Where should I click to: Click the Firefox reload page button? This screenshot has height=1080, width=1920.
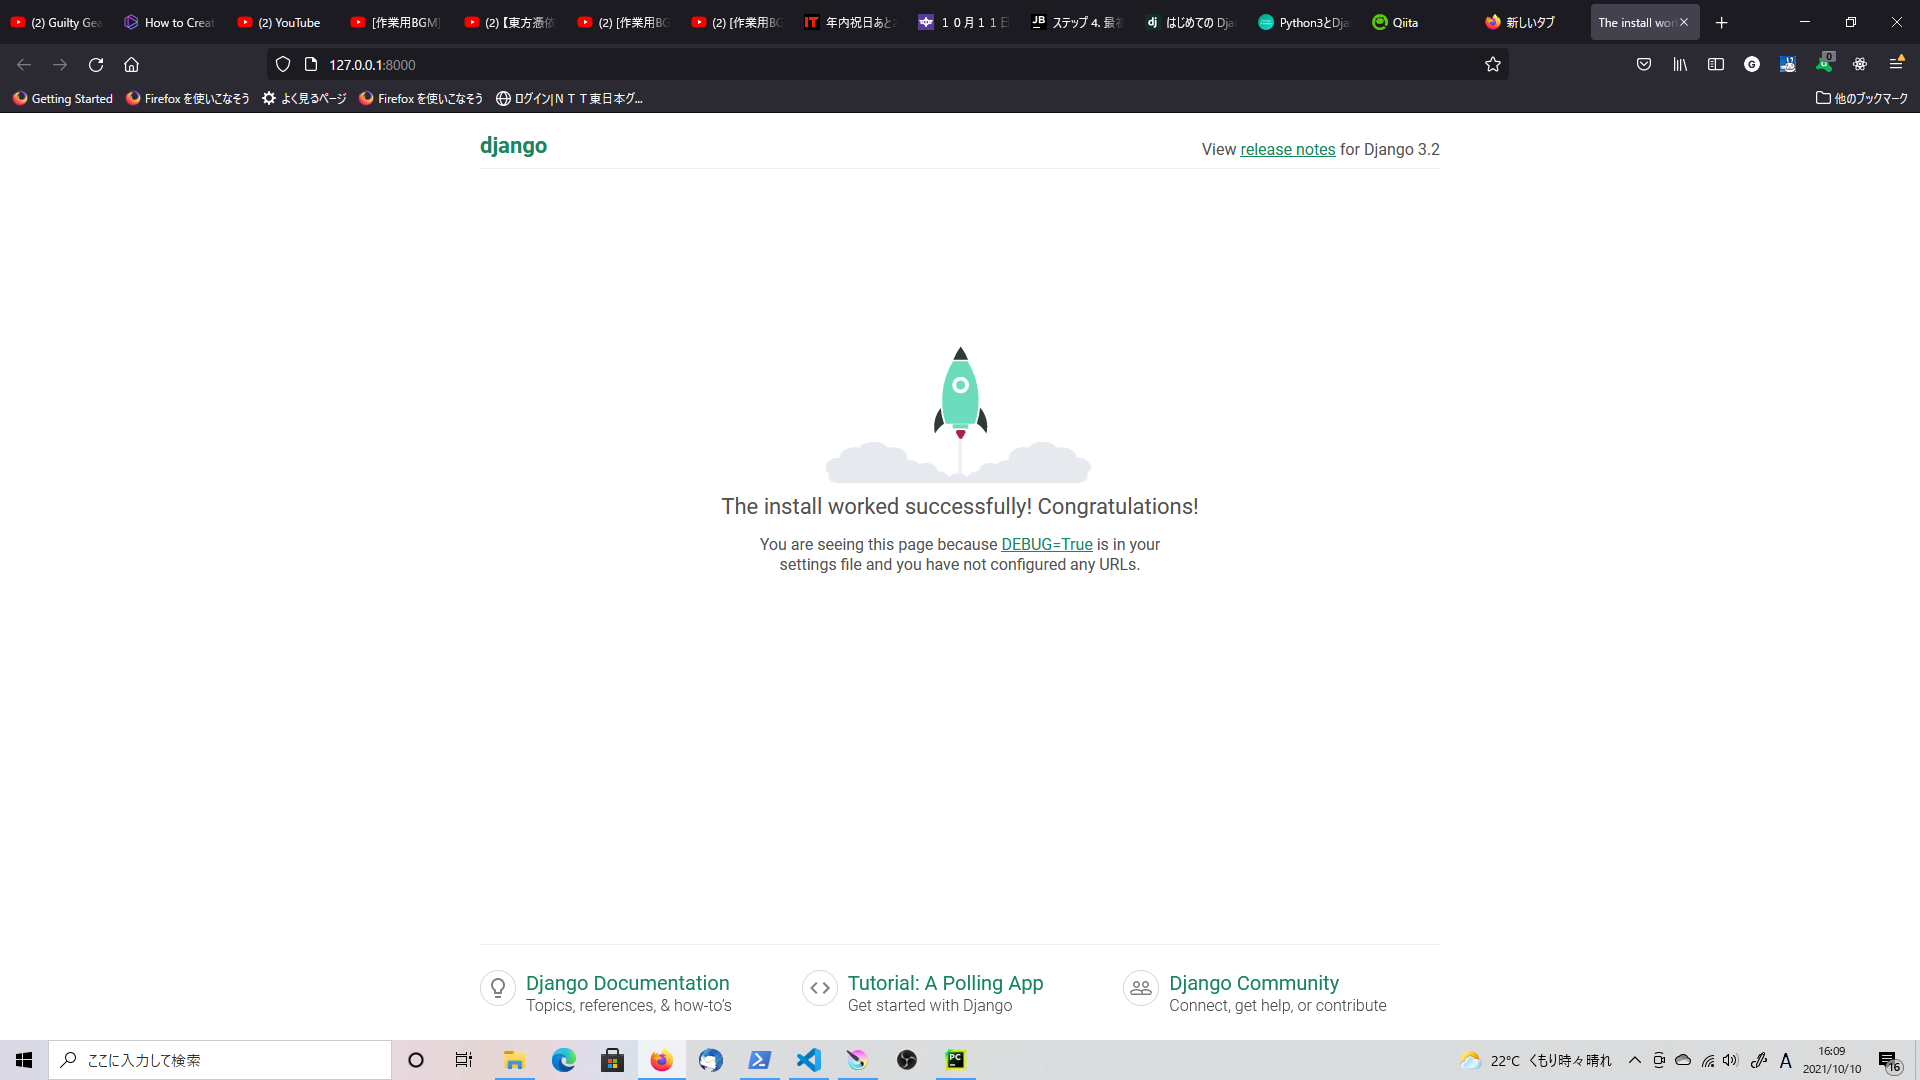[96, 65]
